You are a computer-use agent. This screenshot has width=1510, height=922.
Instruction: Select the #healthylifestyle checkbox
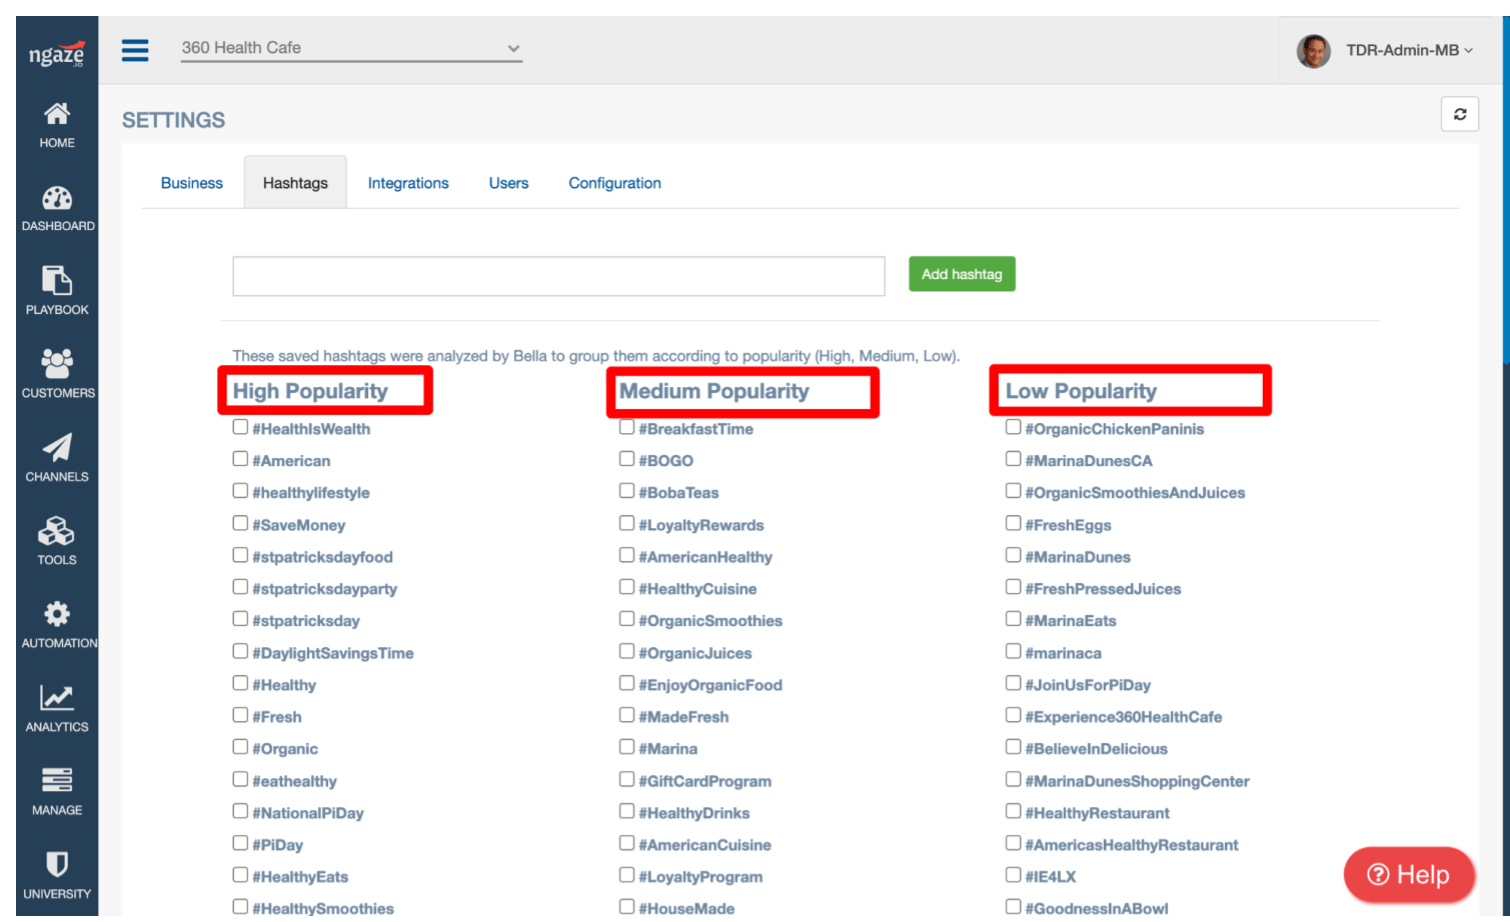pos(240,491)
